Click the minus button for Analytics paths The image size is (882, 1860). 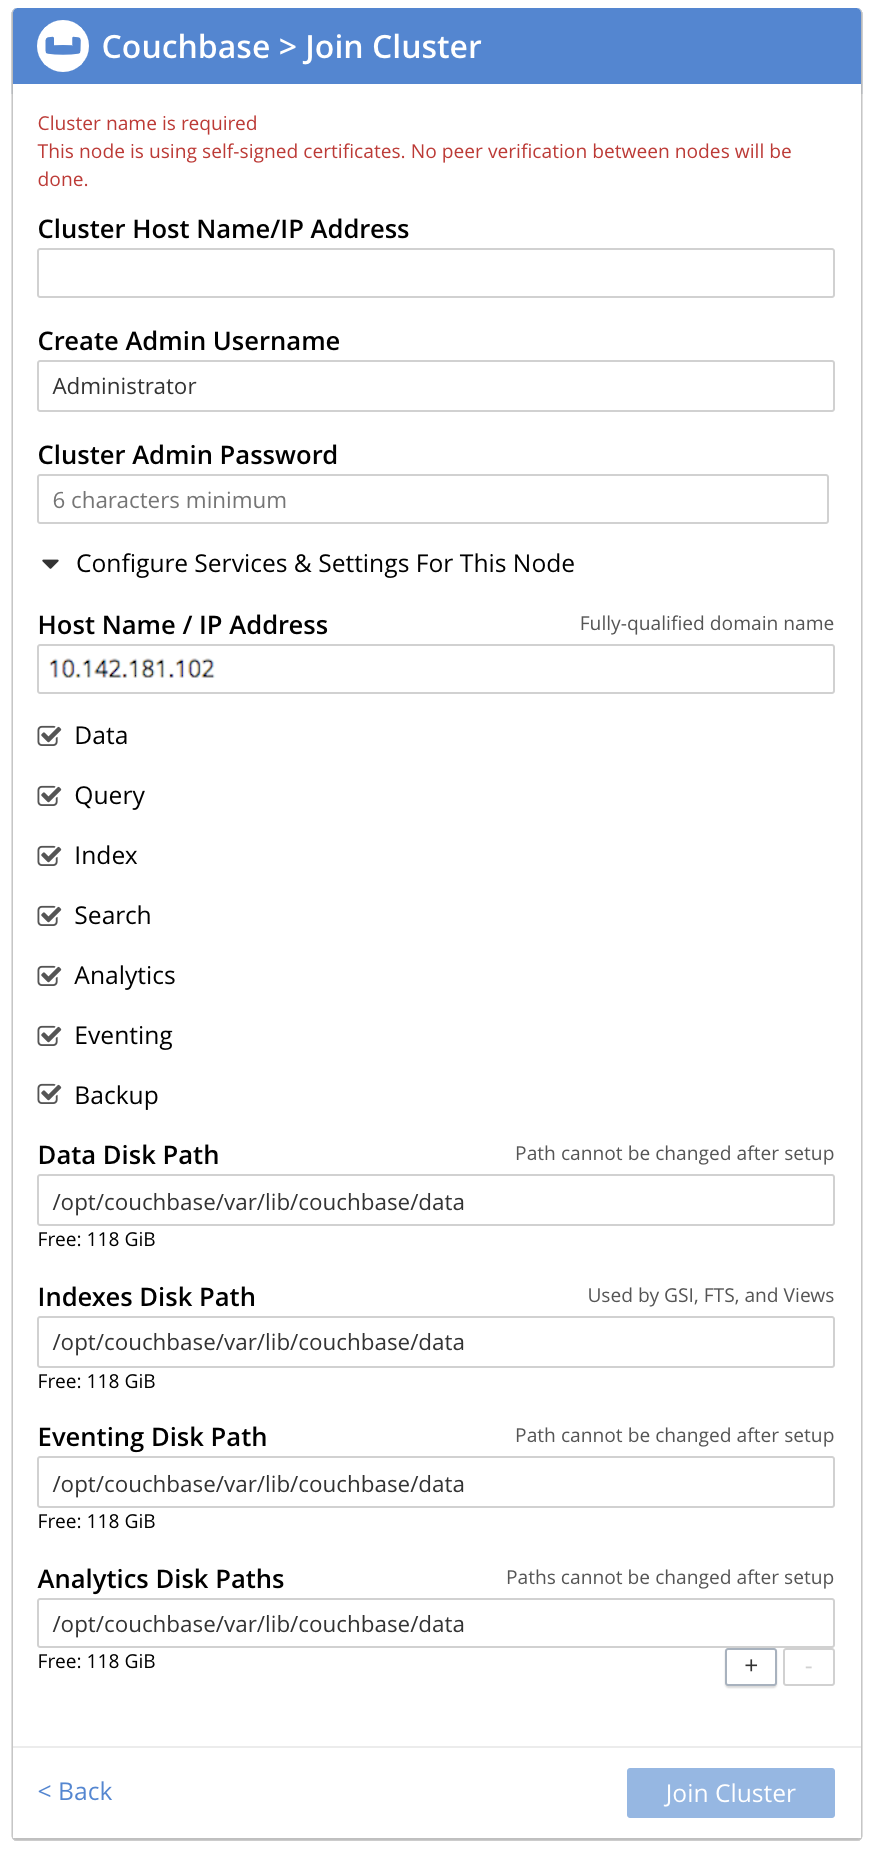coord(809,1666)
